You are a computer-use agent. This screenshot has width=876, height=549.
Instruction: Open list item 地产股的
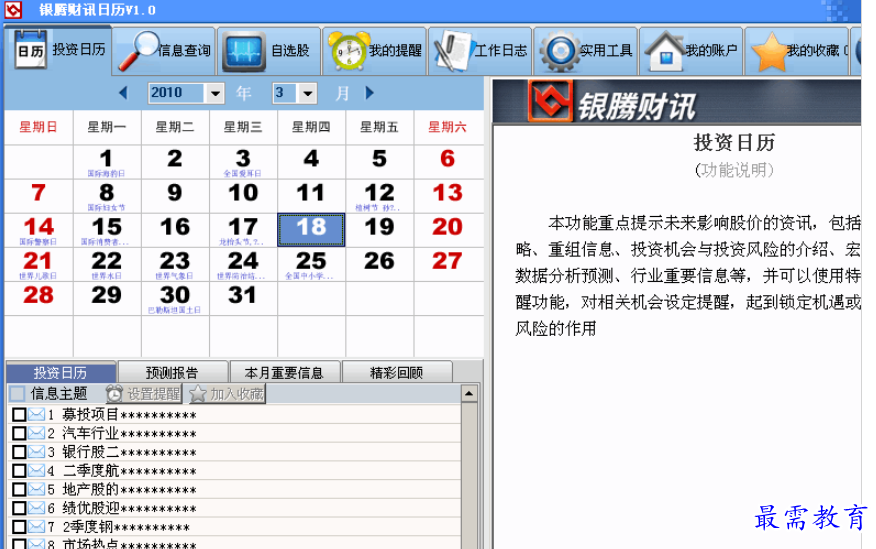pyautogui.click(x=129, y=489)
